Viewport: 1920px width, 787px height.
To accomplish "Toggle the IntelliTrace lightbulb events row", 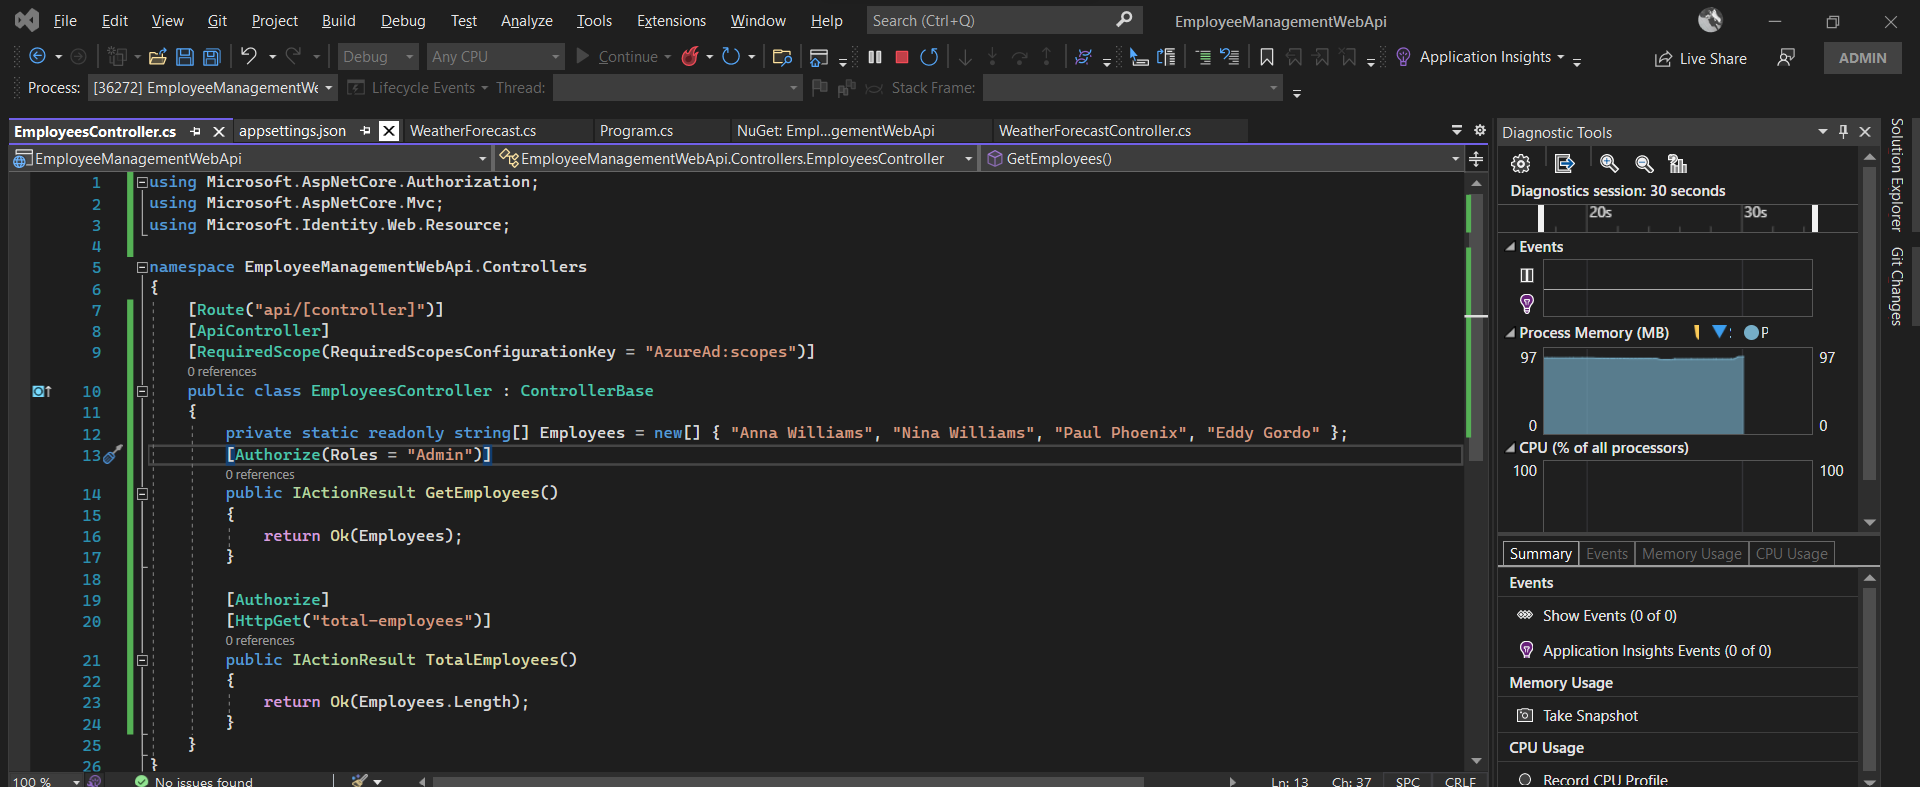I will (1527, 303).
